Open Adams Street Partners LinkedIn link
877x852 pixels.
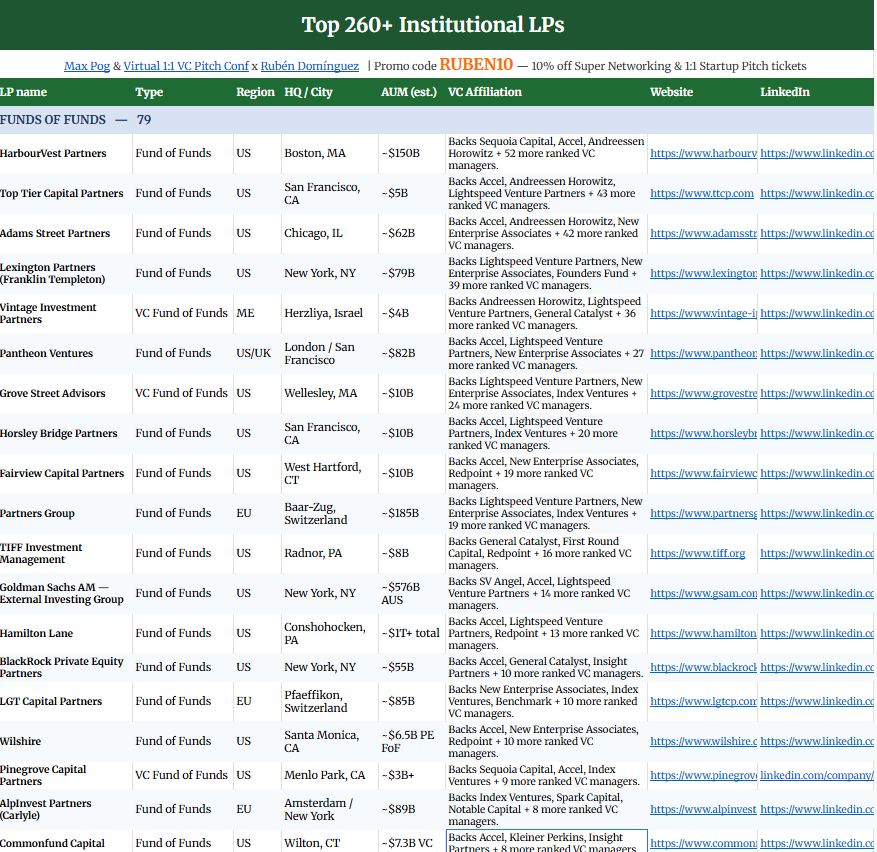click(817, 233)
